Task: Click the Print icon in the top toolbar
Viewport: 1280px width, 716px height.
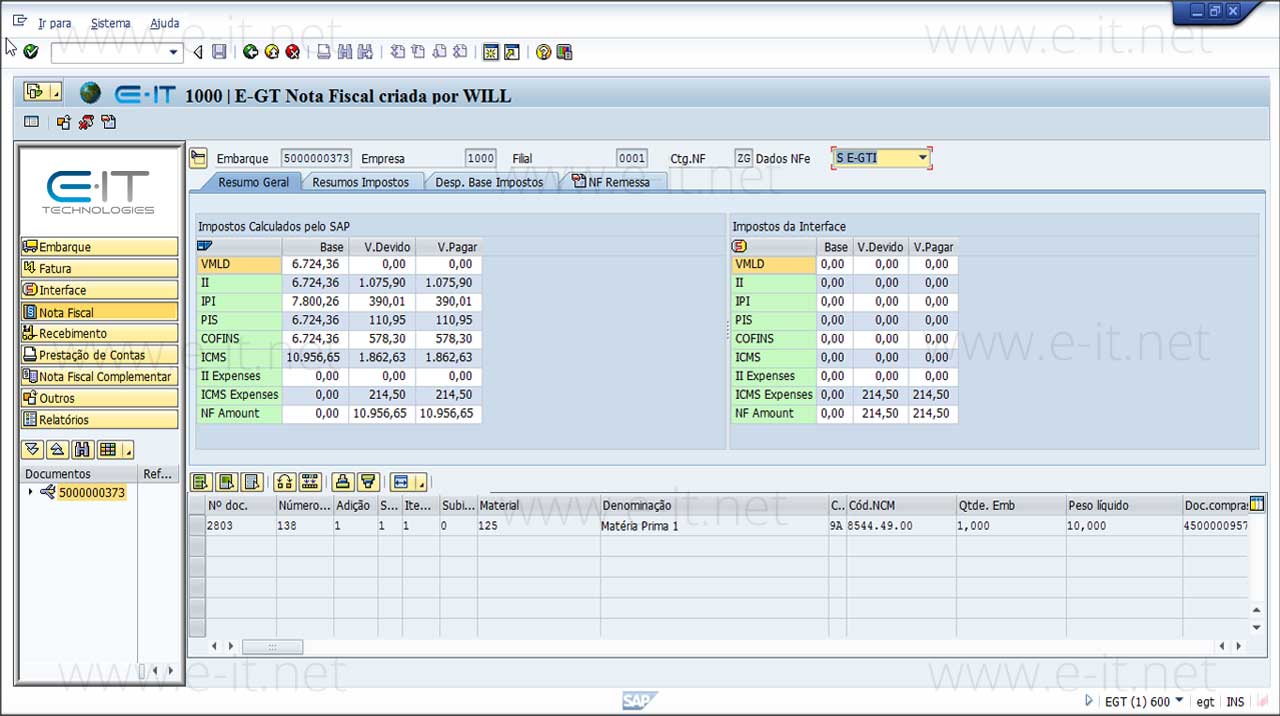Action: pos(324,52)
